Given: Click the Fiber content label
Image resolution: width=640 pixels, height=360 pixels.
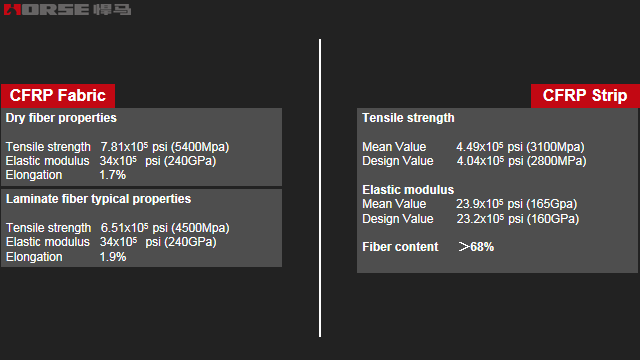Looking at the screenshot, I should pyautogui.click(x=400, y=247).
